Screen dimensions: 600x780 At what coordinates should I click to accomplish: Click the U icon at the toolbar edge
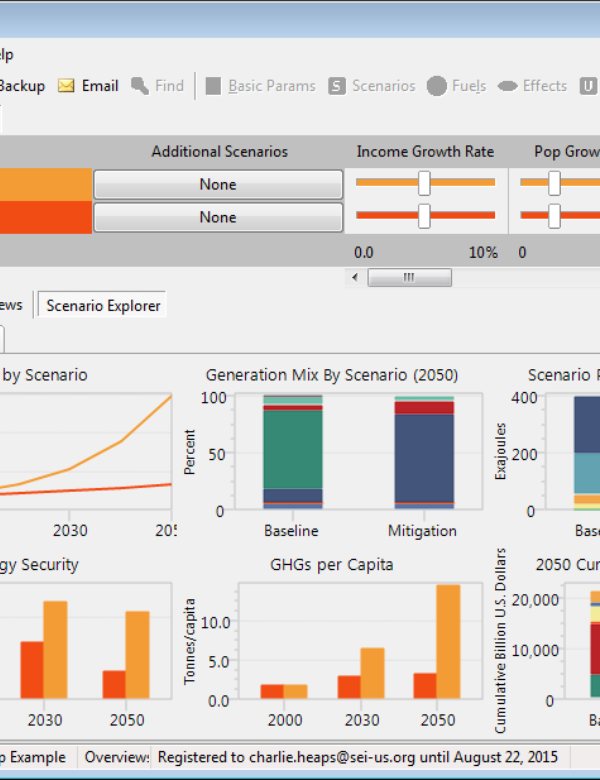click(x=588, y=86)
